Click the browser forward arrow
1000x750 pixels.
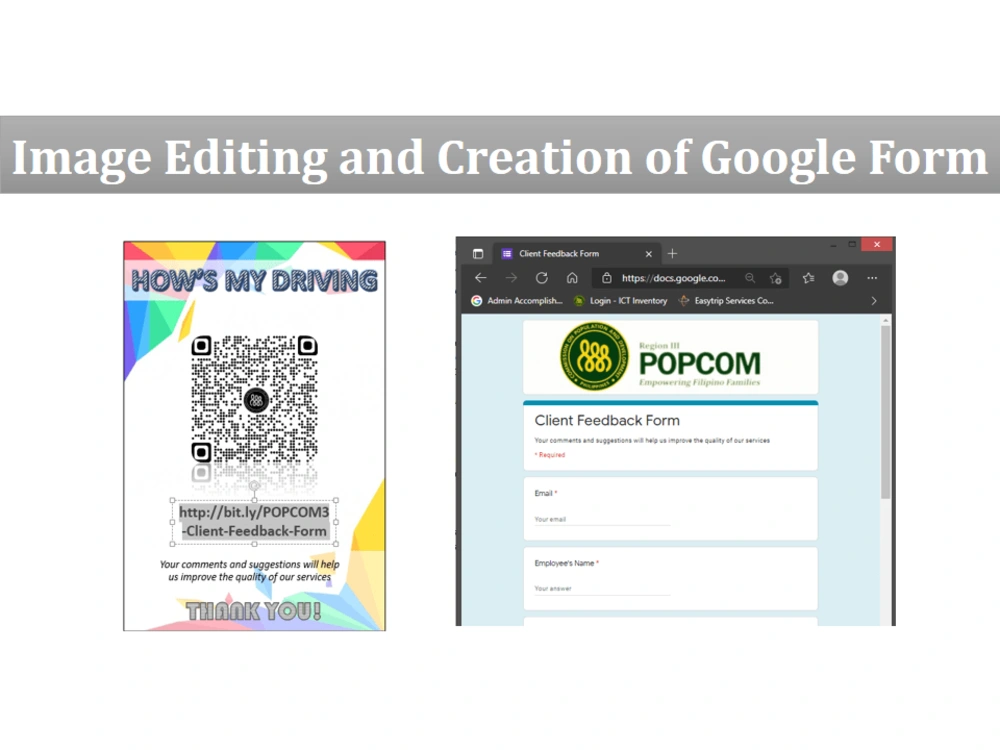click(511, 278)
